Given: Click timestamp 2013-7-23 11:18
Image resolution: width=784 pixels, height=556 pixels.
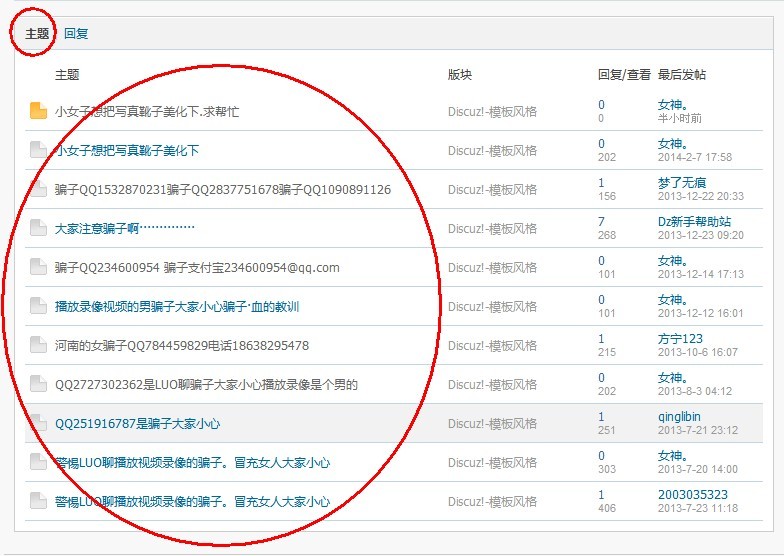Looking at the screenshot, I should click(x=698, y=508).
